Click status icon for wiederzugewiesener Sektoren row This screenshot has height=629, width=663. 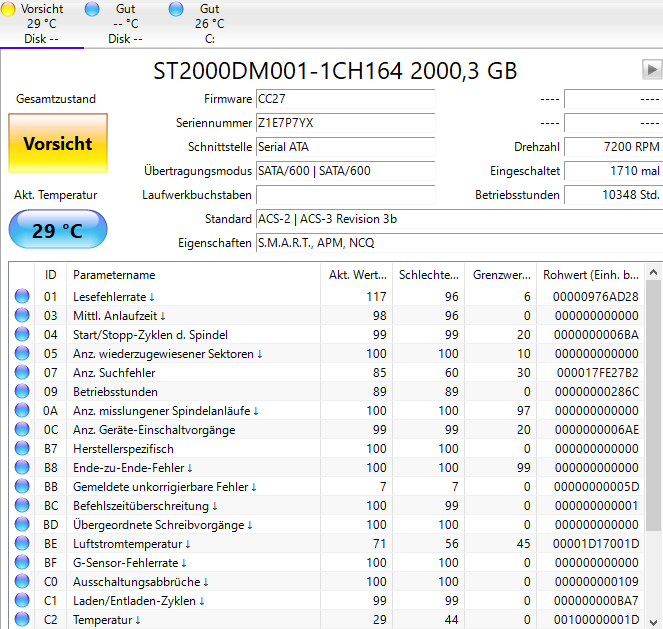coord(22,353)
